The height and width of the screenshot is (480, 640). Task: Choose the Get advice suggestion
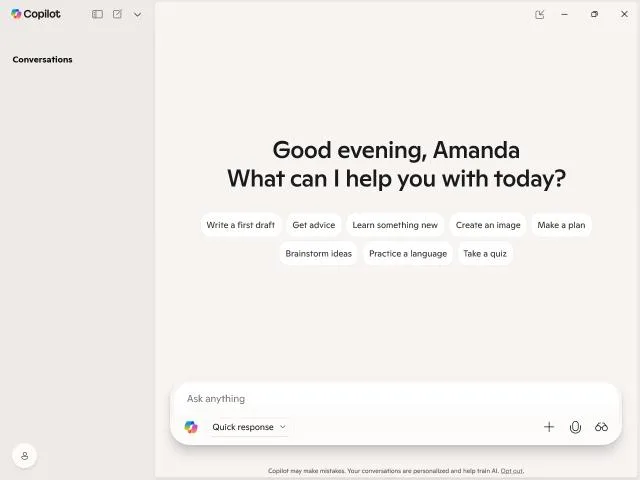(x=313, y=225)
